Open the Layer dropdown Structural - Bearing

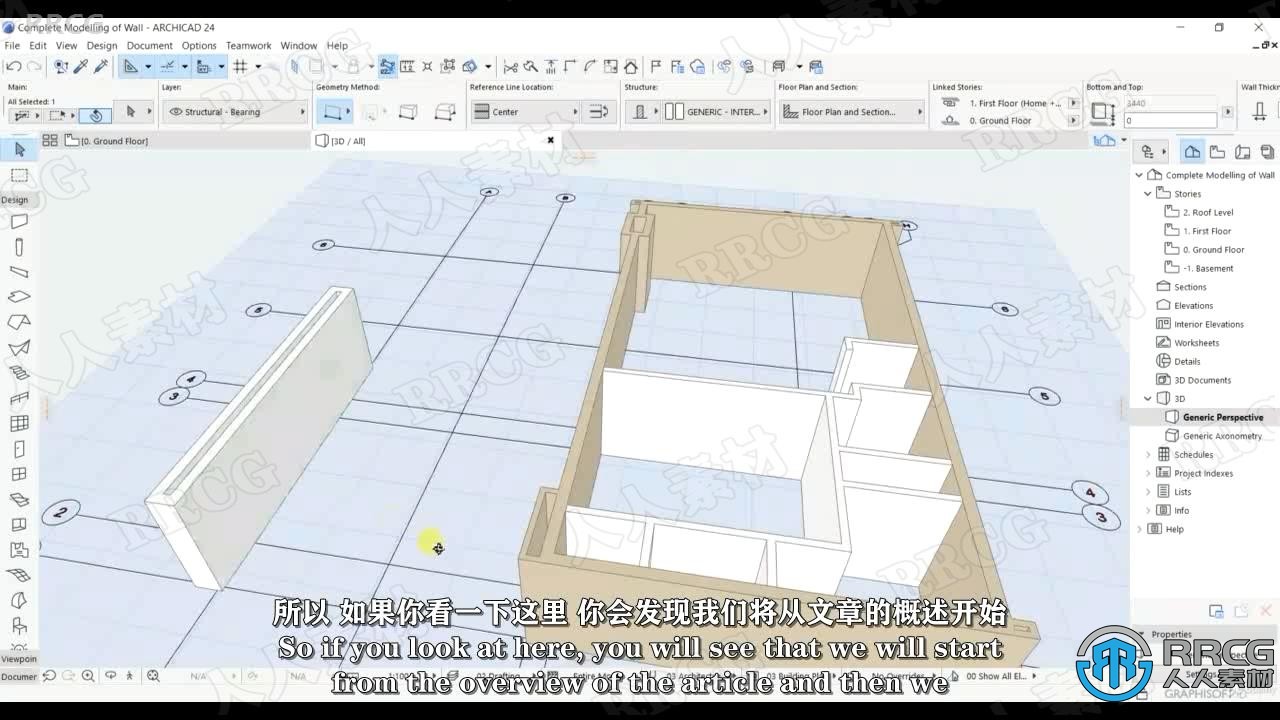[235, 112]
